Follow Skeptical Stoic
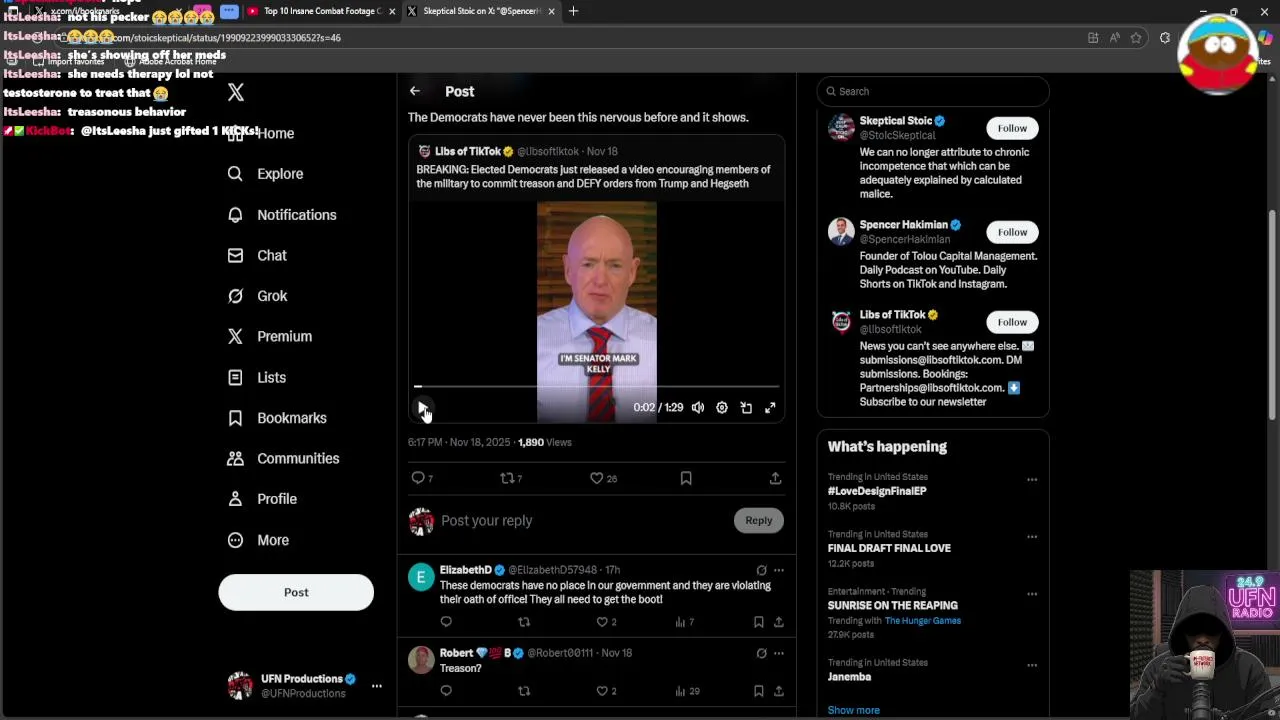This screenshot has height=720, width=1280. pyautogui.click(x=1012, y=128)
